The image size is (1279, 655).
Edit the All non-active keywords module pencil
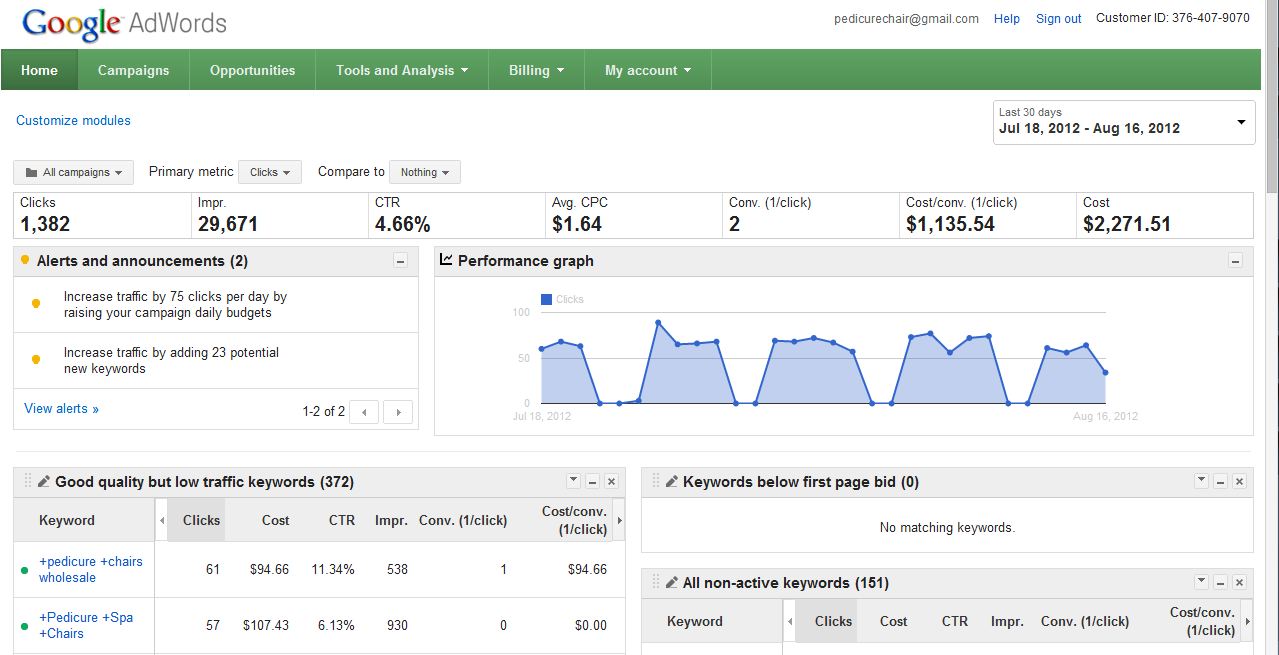(x=671, y=582)
